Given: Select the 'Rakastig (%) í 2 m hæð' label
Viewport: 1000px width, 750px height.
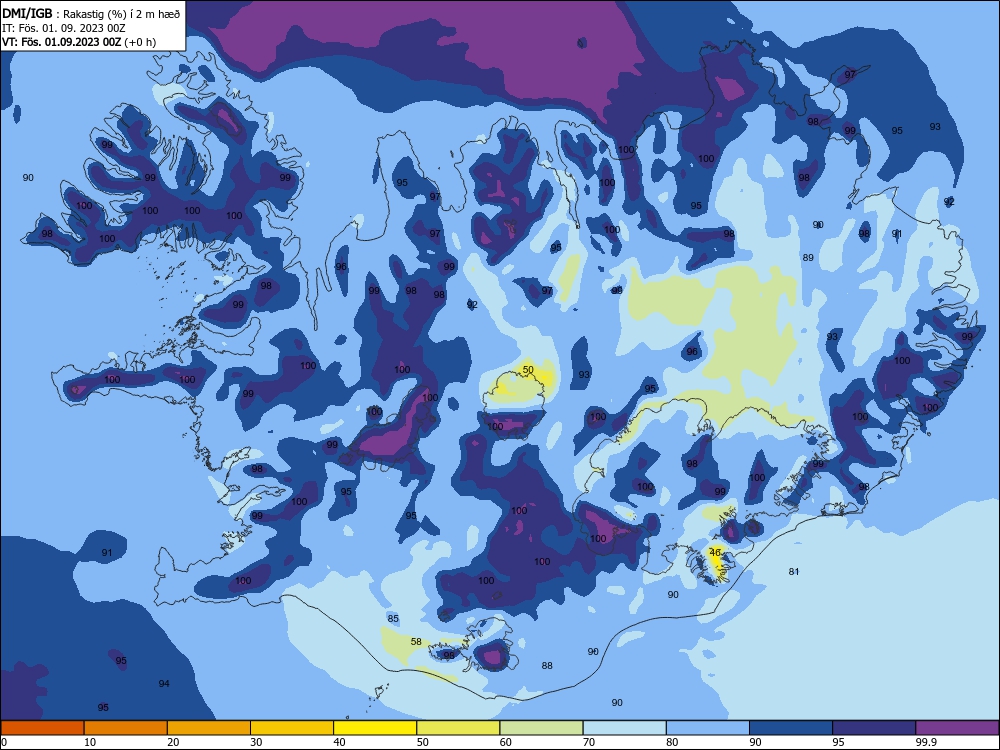Looking at the screenshot, I should coord(121,14).
